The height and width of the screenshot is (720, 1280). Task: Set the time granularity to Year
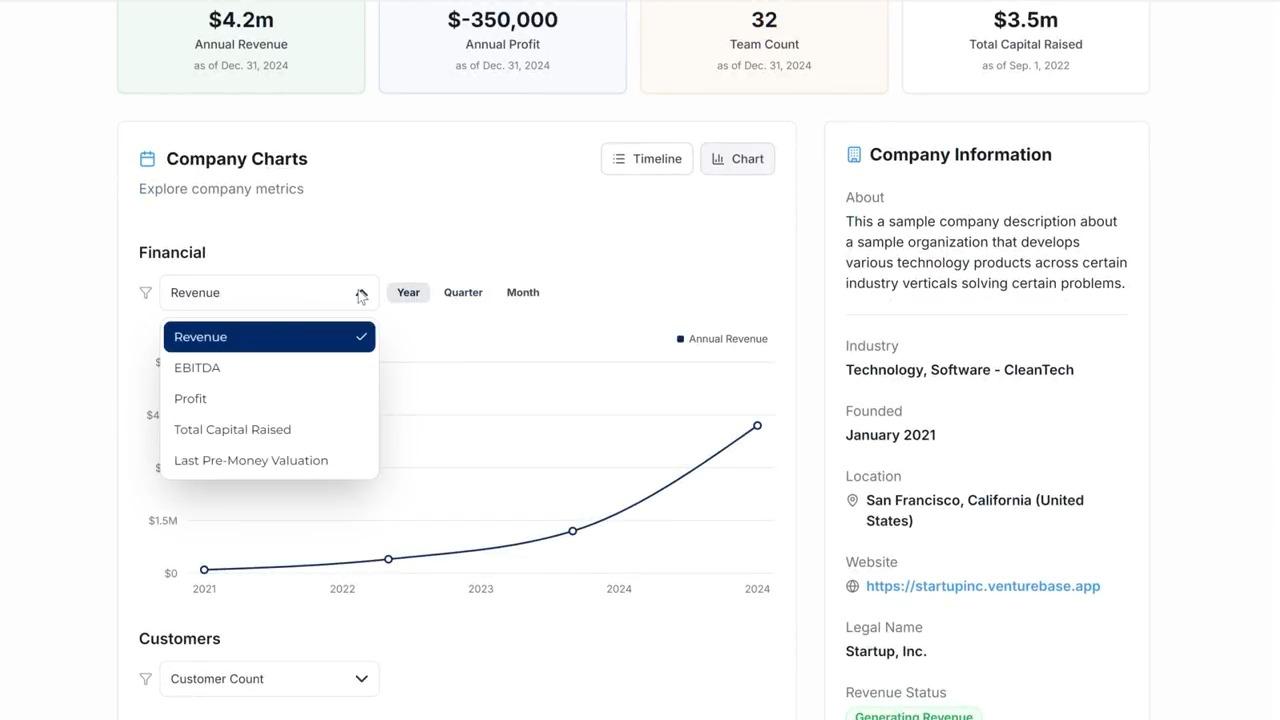(x=408, y=293)
